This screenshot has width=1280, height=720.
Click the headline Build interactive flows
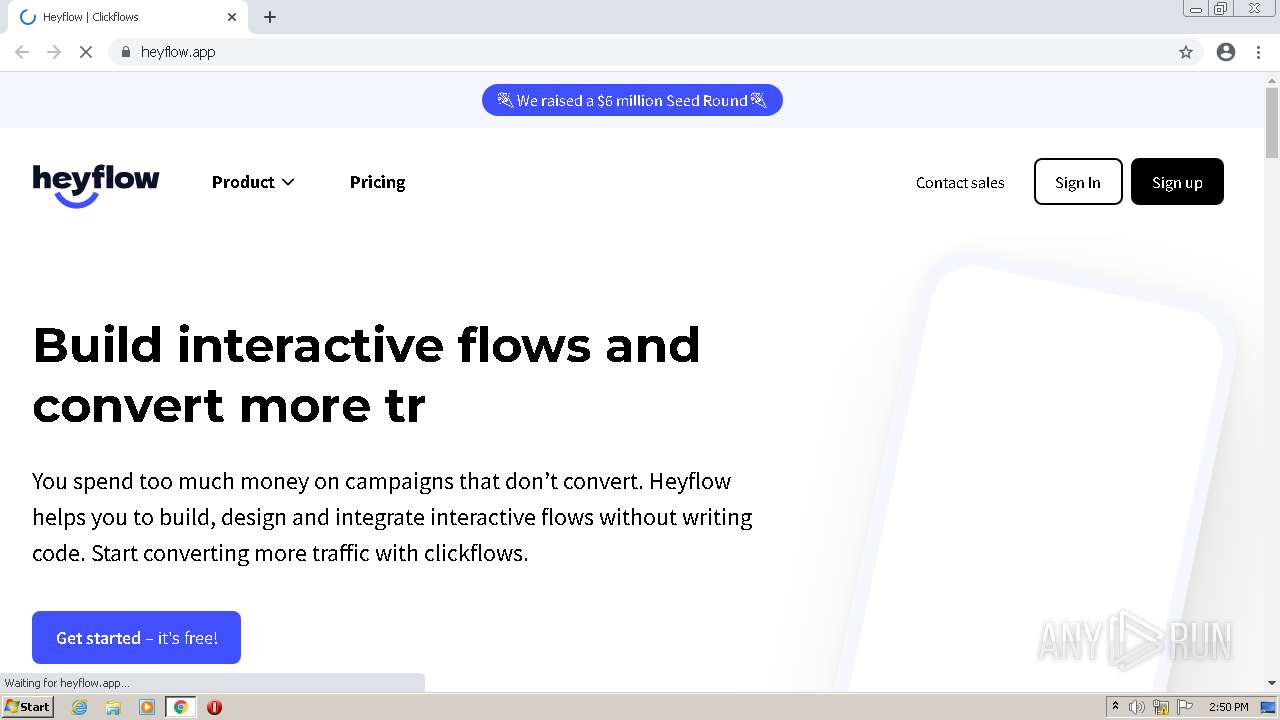(366, 374)
